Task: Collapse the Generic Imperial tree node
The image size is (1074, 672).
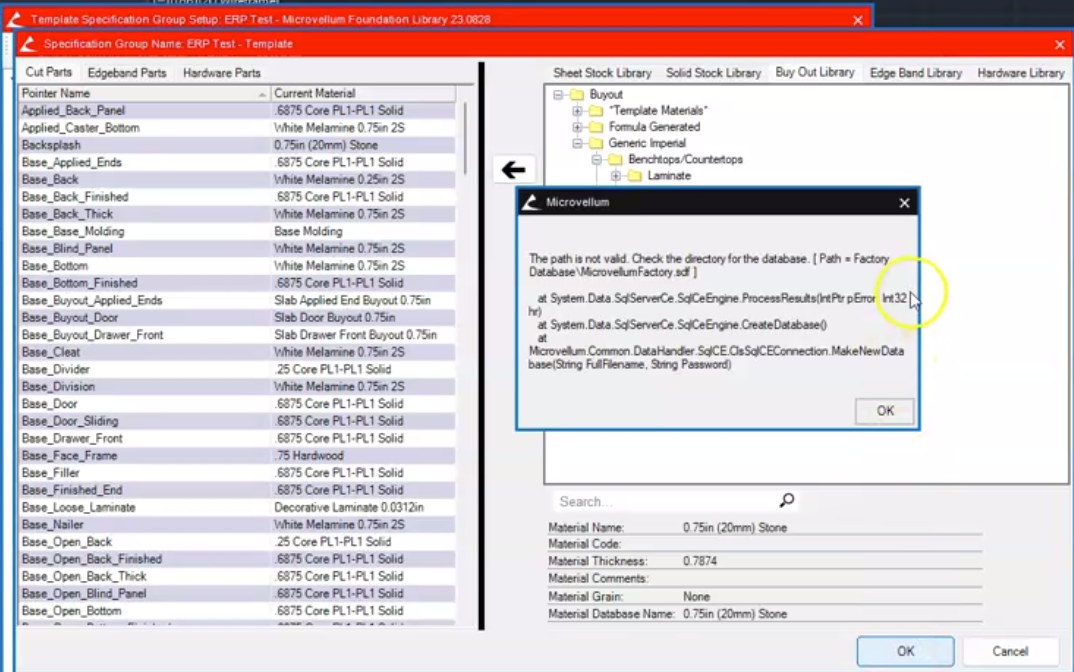Action: click(x=577, y=143)
